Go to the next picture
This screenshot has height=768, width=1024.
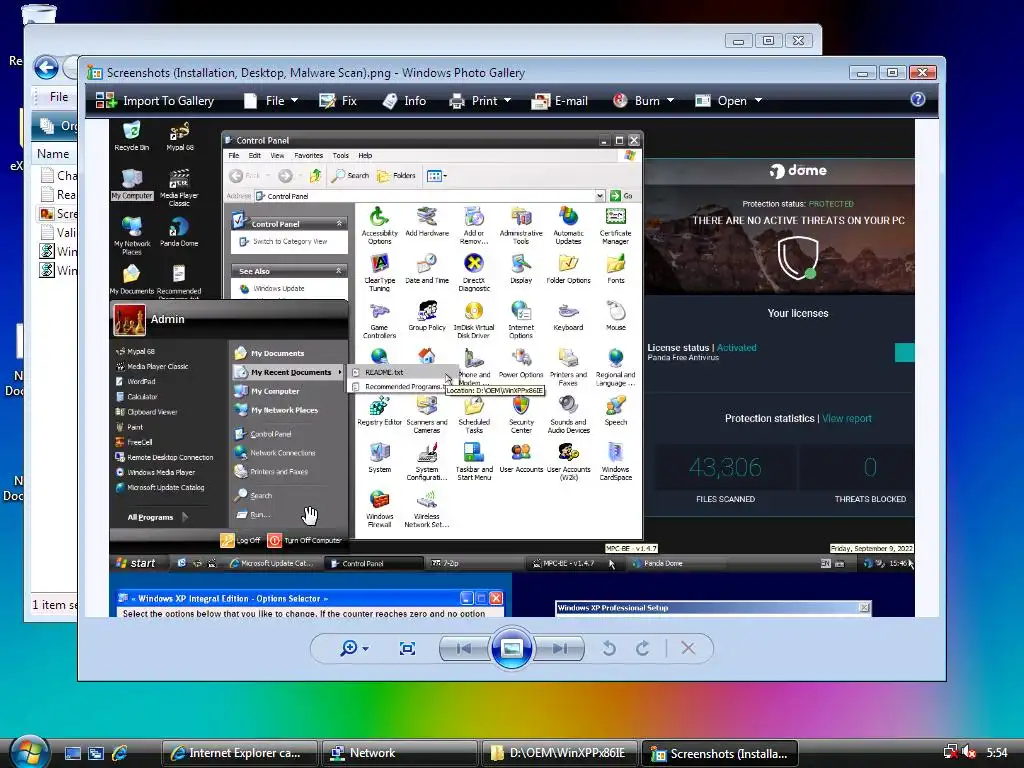coord(559,648)
